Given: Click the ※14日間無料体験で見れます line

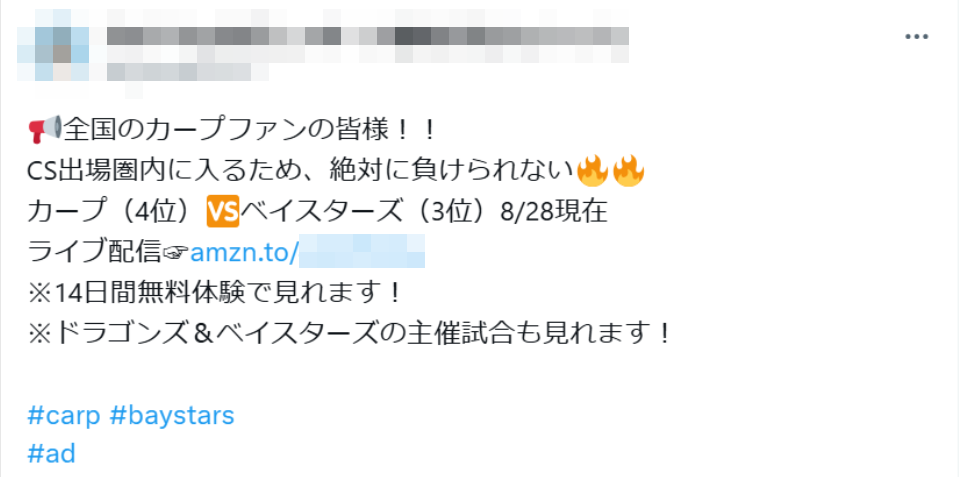Looking at the screenshot, I should click(x=216, y=293).
